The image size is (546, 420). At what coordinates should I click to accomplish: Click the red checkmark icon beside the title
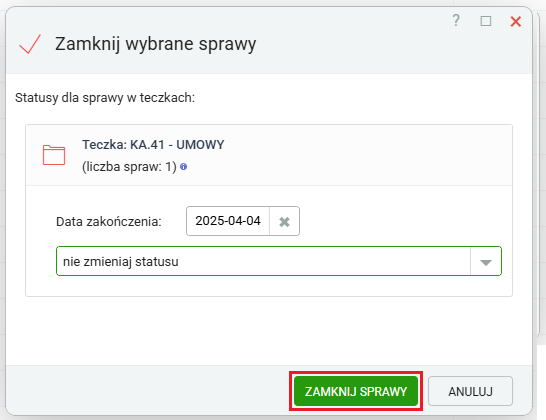click(x=30, y=44)
